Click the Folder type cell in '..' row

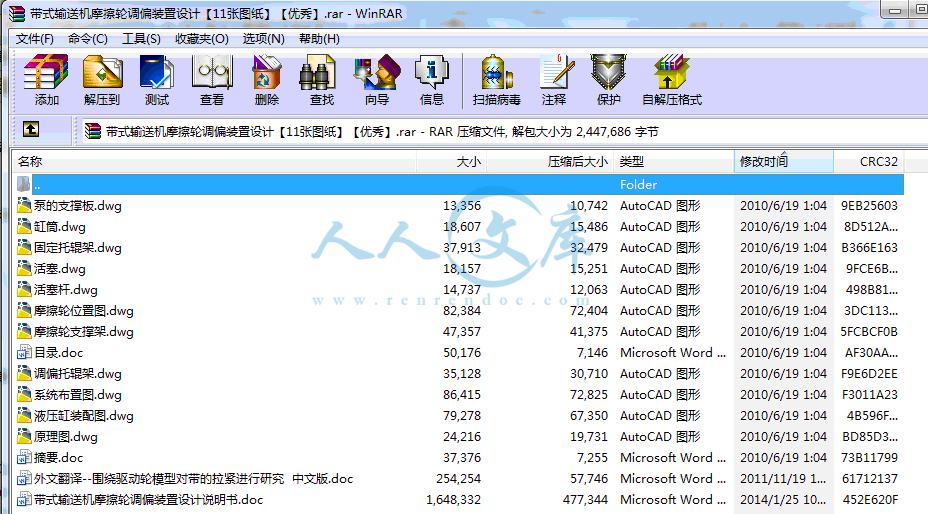pyautogui.click(x=639, y=184)
